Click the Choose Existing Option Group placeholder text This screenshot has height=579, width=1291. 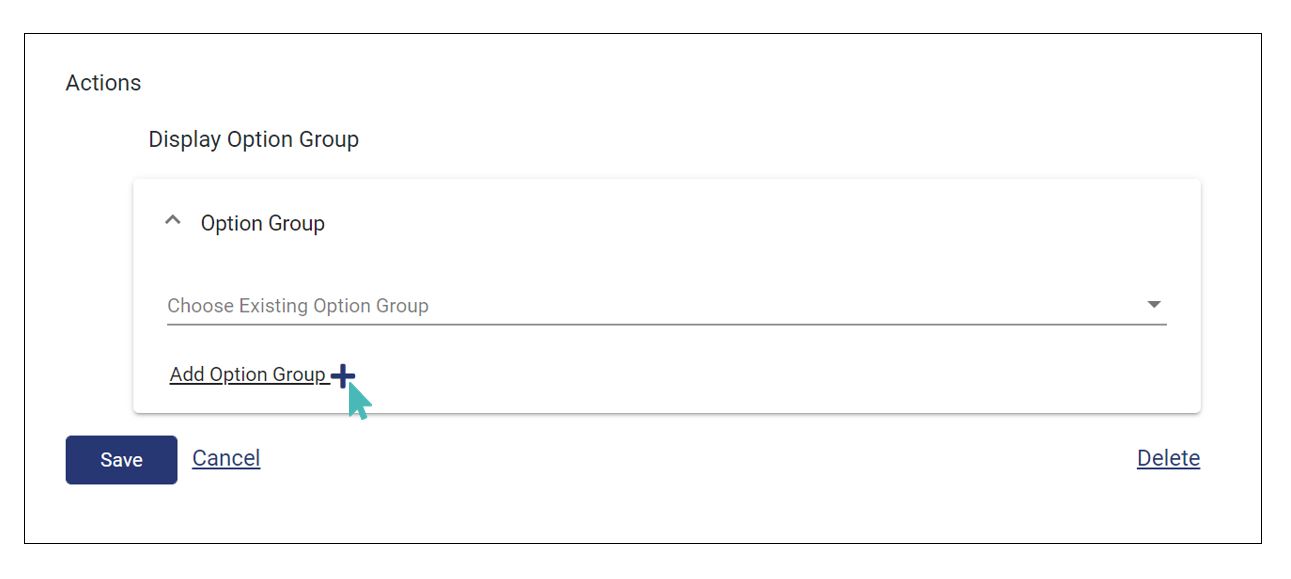(x=298, y=306)
